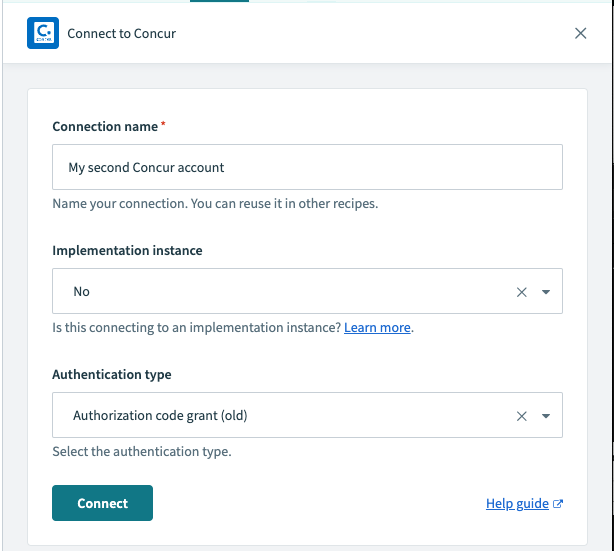Expand the Authentication type dropdown arrow
This screenshot has height=551, width=614.
[x=546, y=416]
